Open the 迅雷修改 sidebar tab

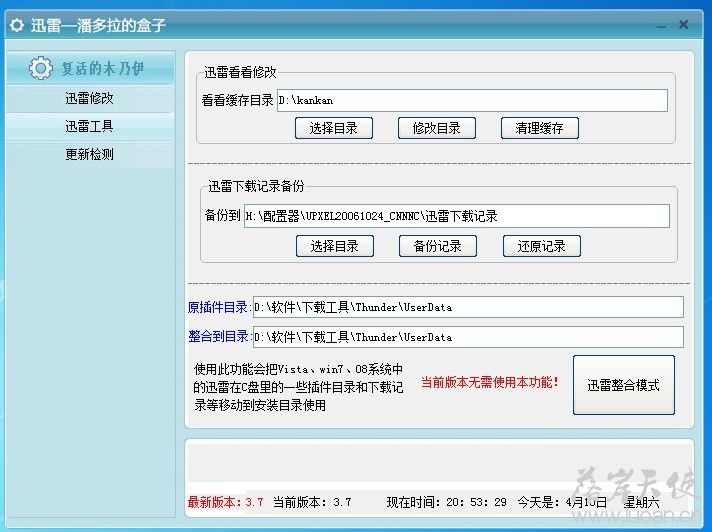89,99
